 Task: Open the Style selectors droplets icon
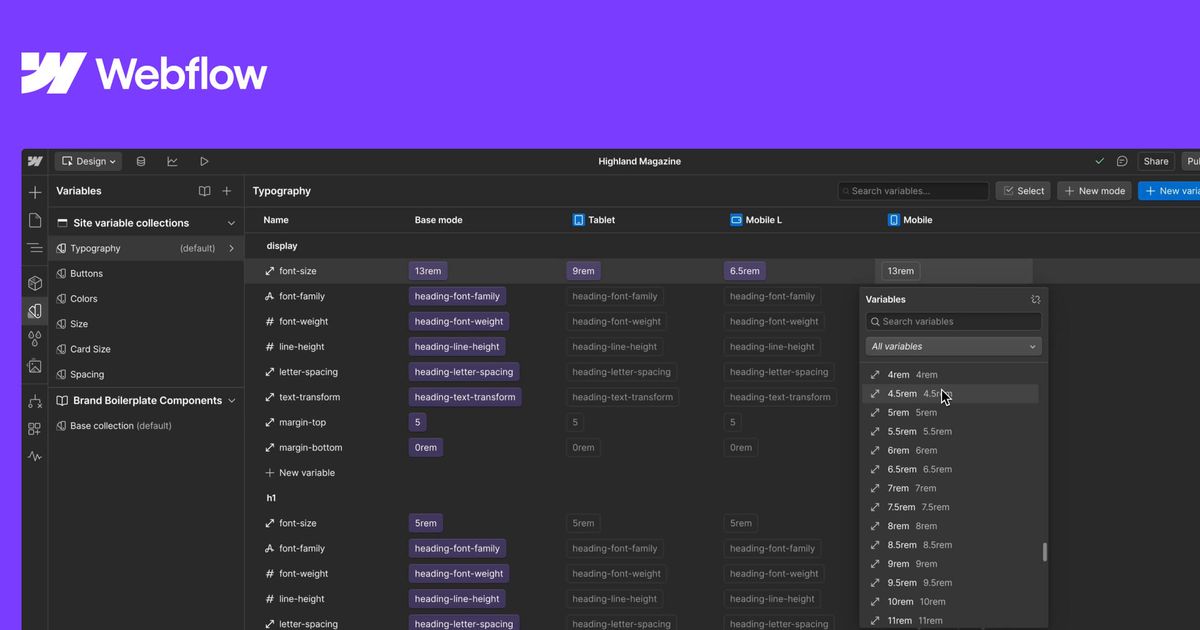pyautogui.click(x=35, y=339)
